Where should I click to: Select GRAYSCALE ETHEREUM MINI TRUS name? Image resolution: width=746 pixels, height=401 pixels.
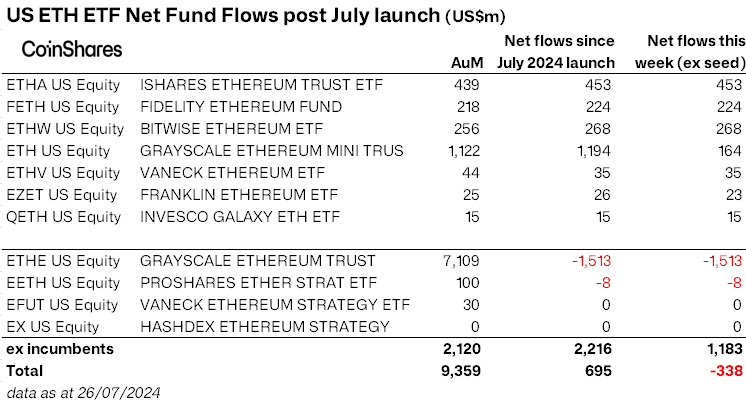[x=272, y=150]
